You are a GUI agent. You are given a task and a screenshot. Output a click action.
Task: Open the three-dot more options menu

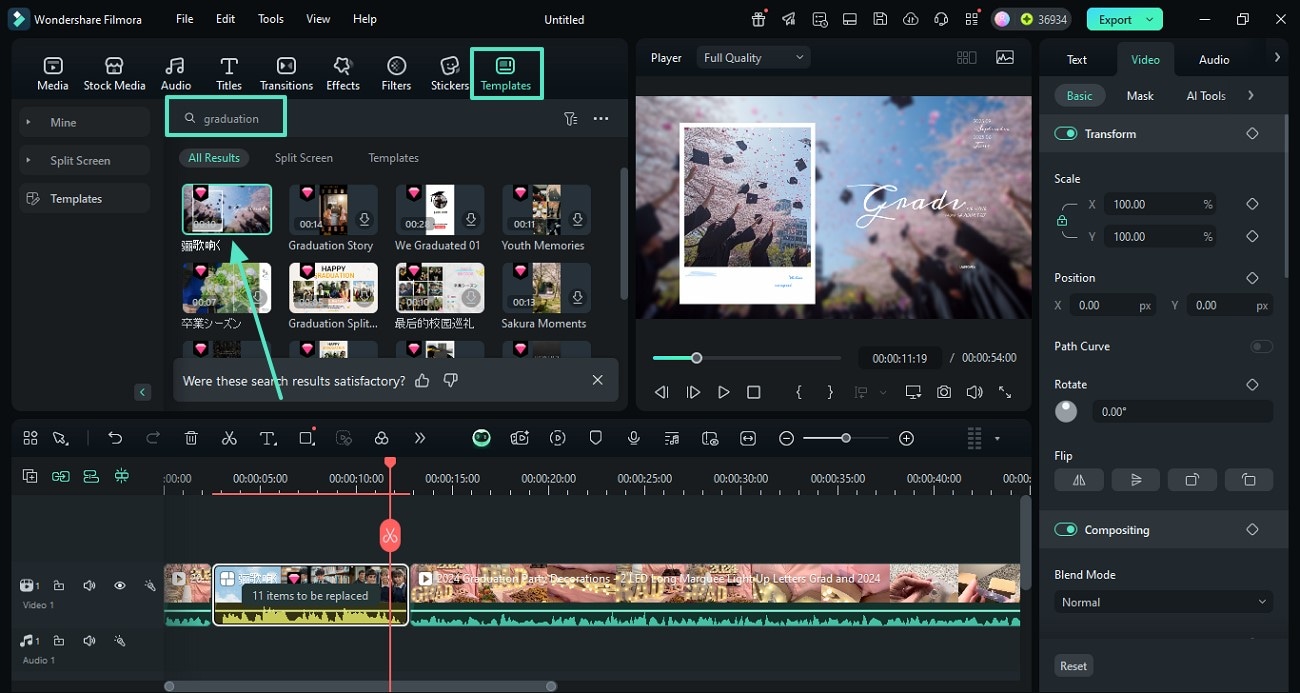coord(601,118)
